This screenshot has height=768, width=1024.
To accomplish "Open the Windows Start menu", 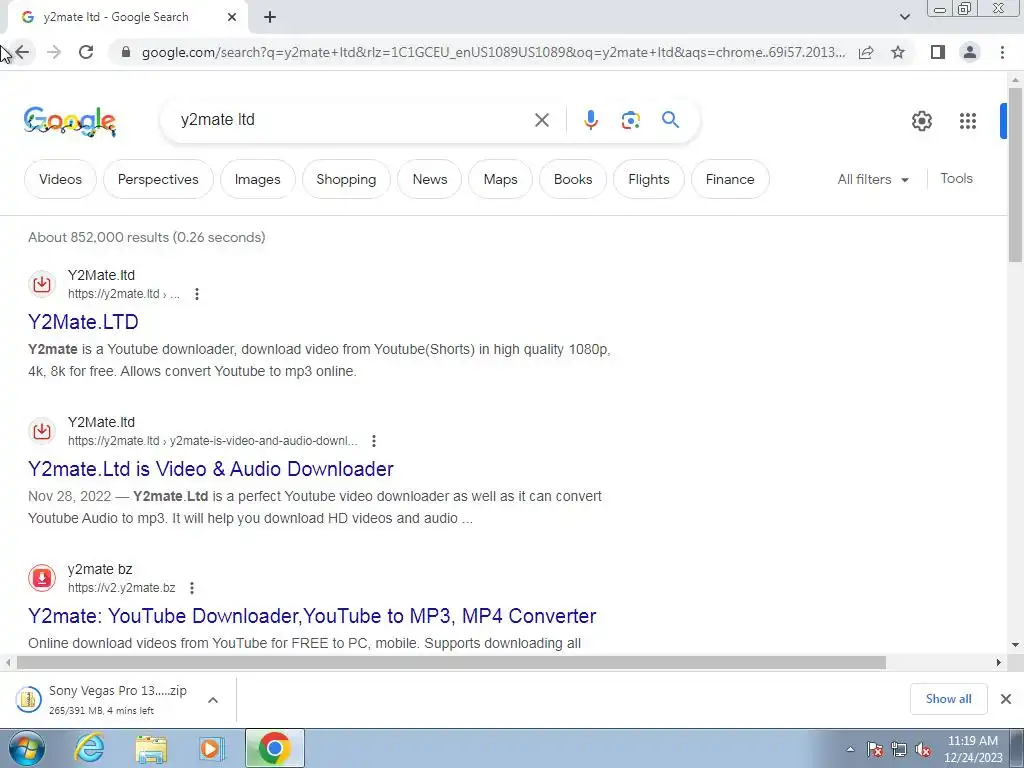I will point(27,748).
